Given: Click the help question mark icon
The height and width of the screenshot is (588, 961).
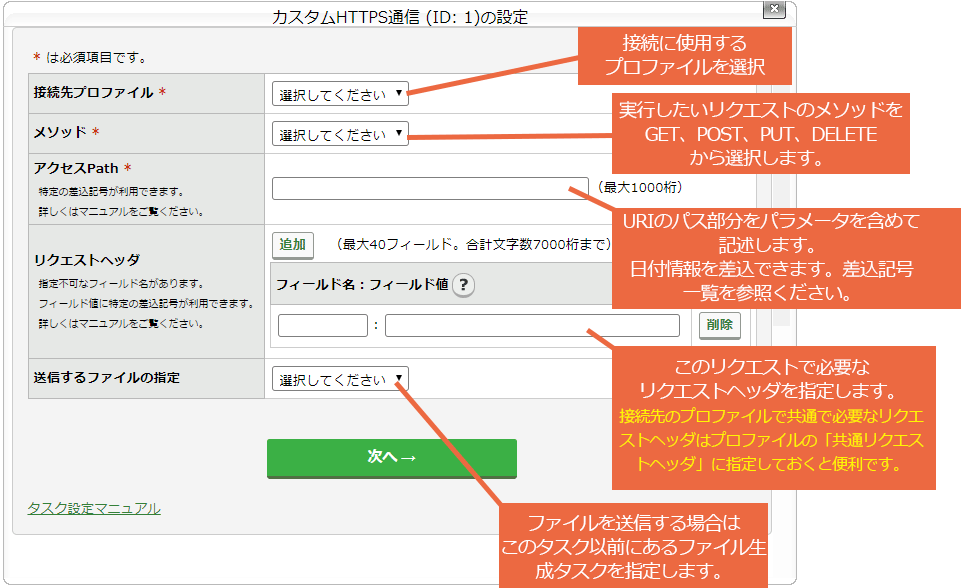Looking at the screenshot, I should pos(463,284).
